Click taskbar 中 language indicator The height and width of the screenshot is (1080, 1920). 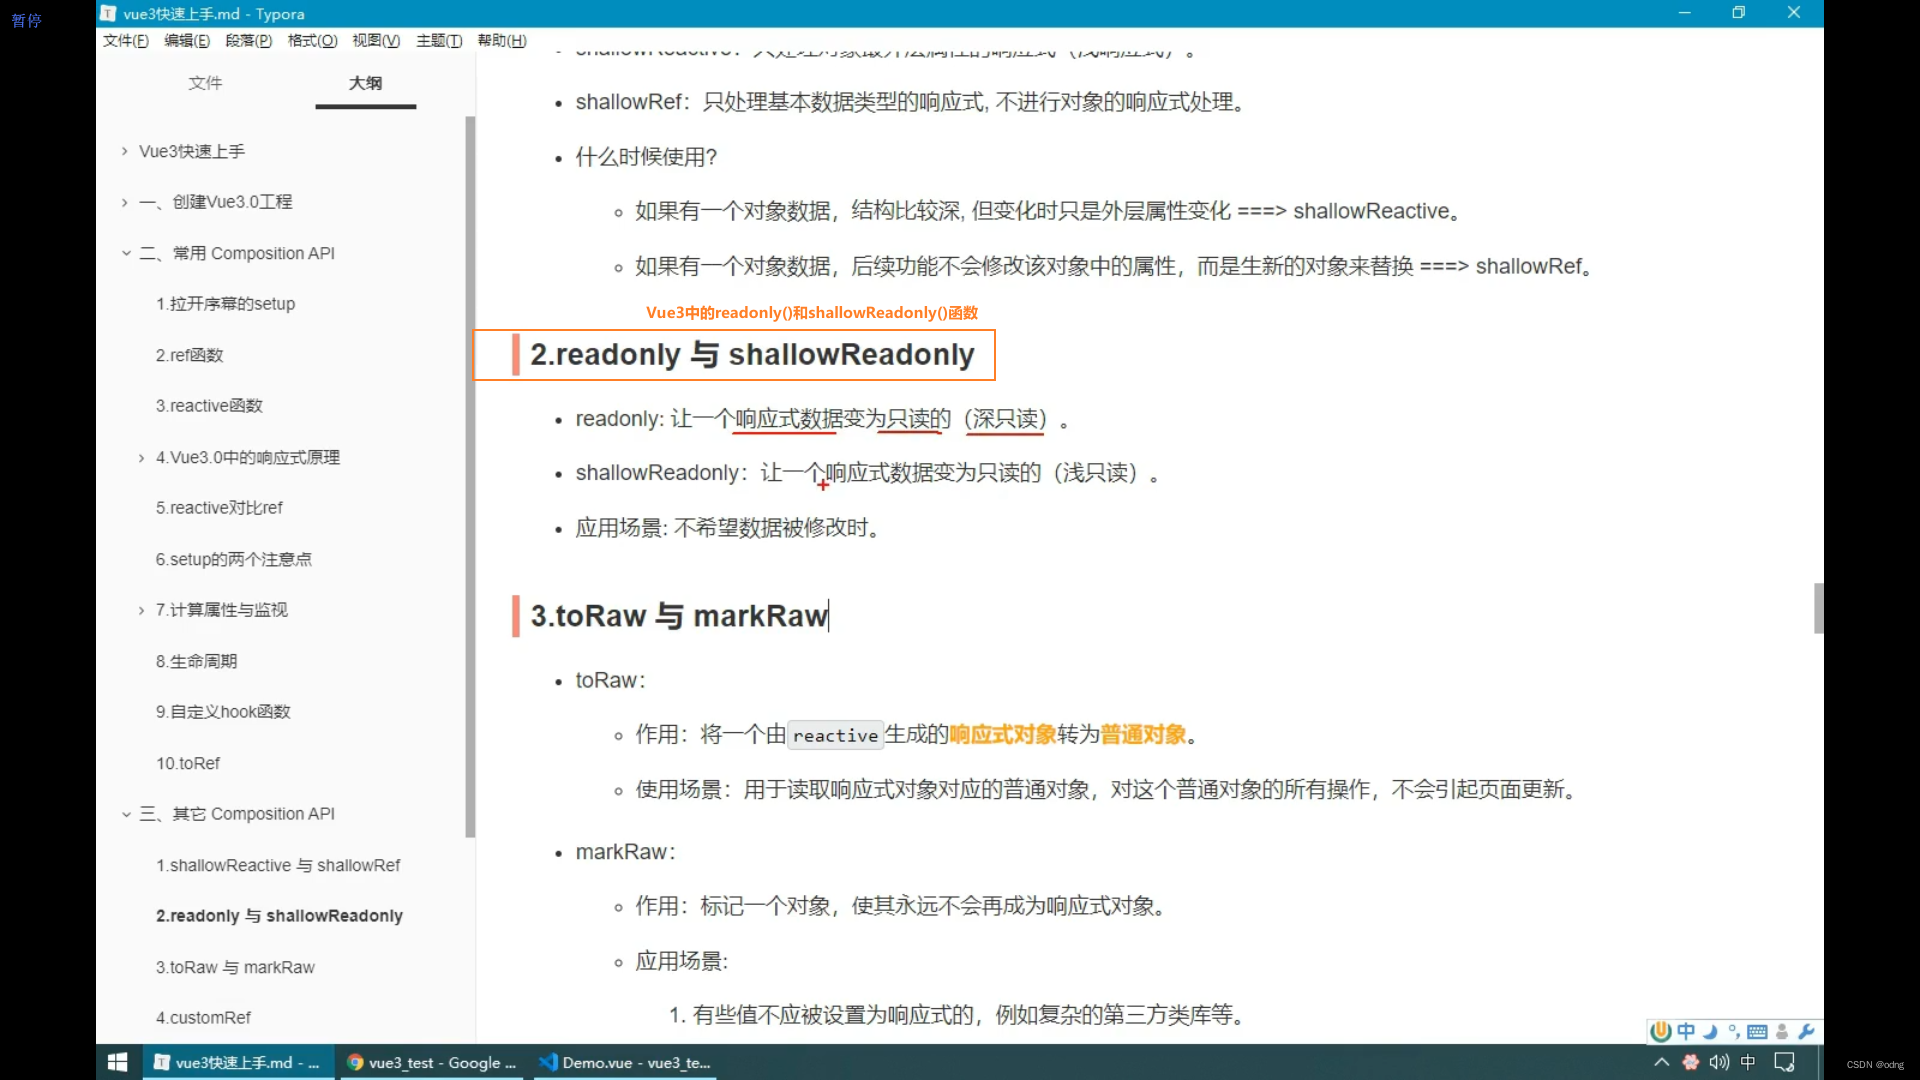coord(1748,1062)
